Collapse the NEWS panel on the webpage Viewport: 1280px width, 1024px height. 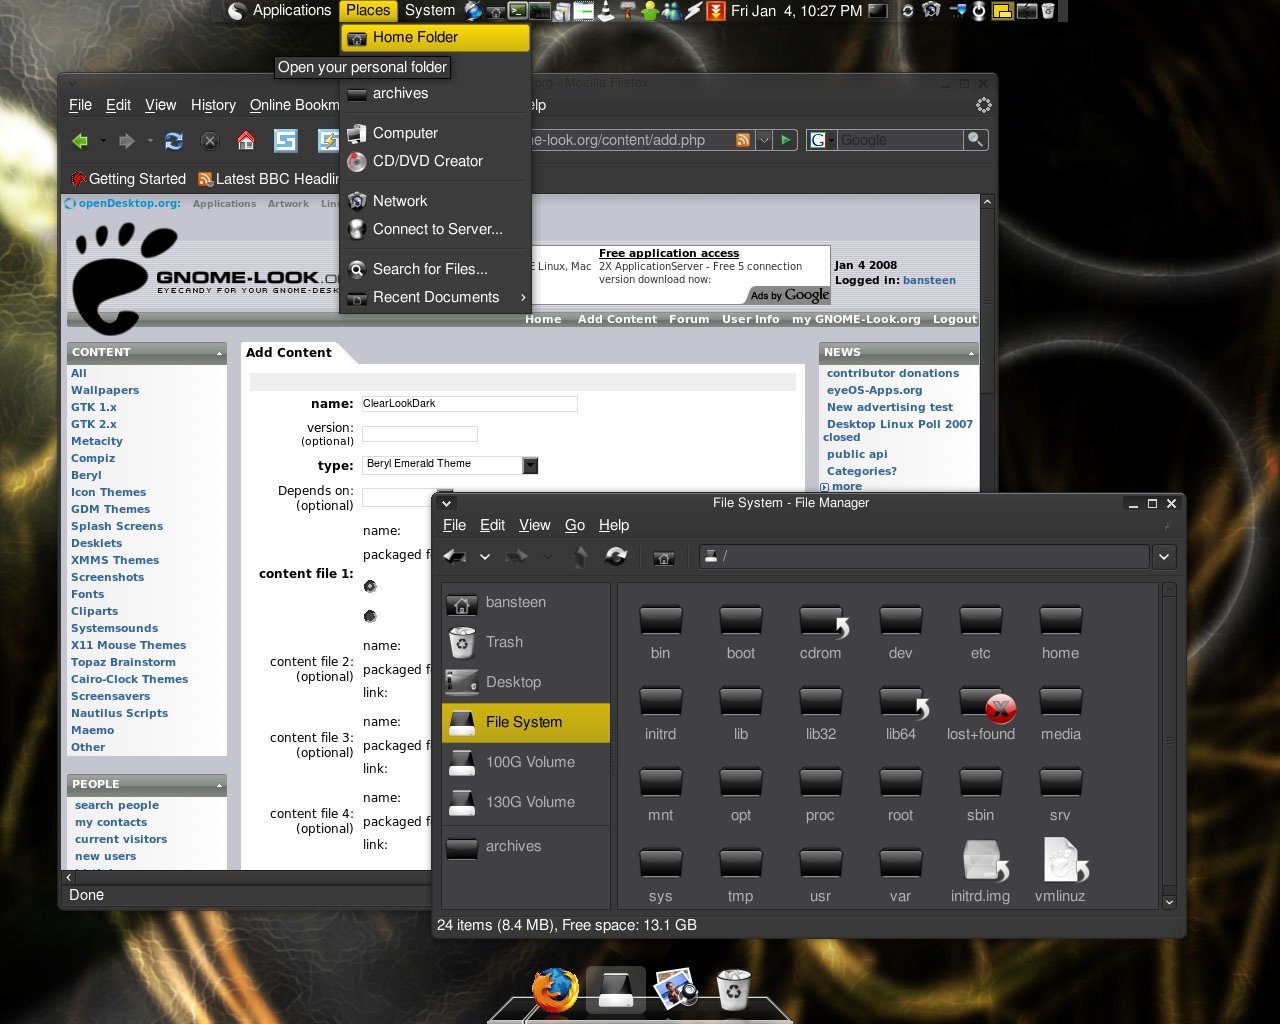click(971, 353)
